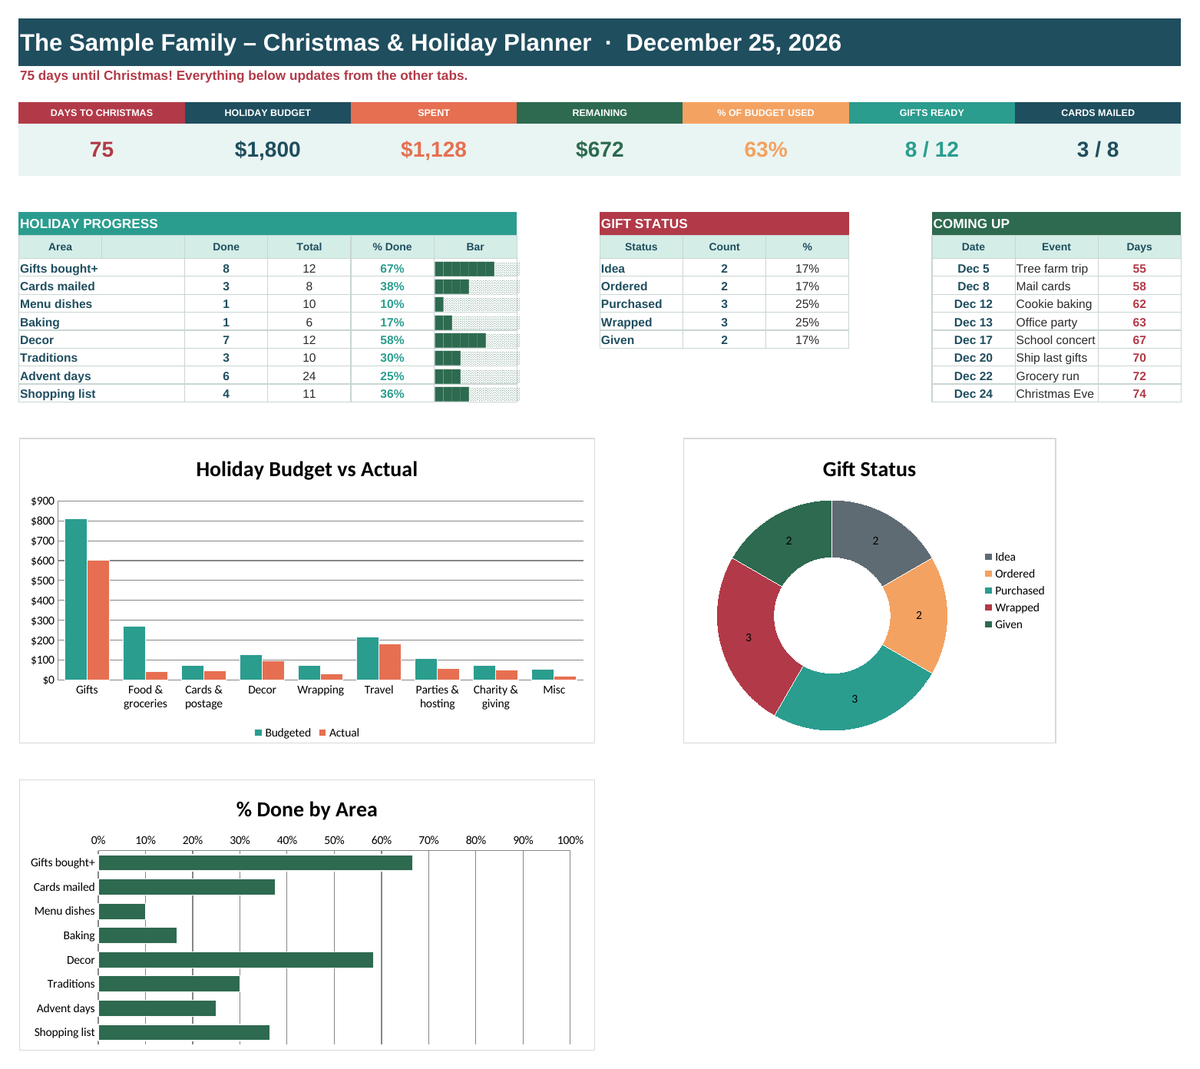The height and width of the screenshot is (1069, 1200).
Task: Select the 3 / 8 cards mailed value
Action: tap(1098, 150)
